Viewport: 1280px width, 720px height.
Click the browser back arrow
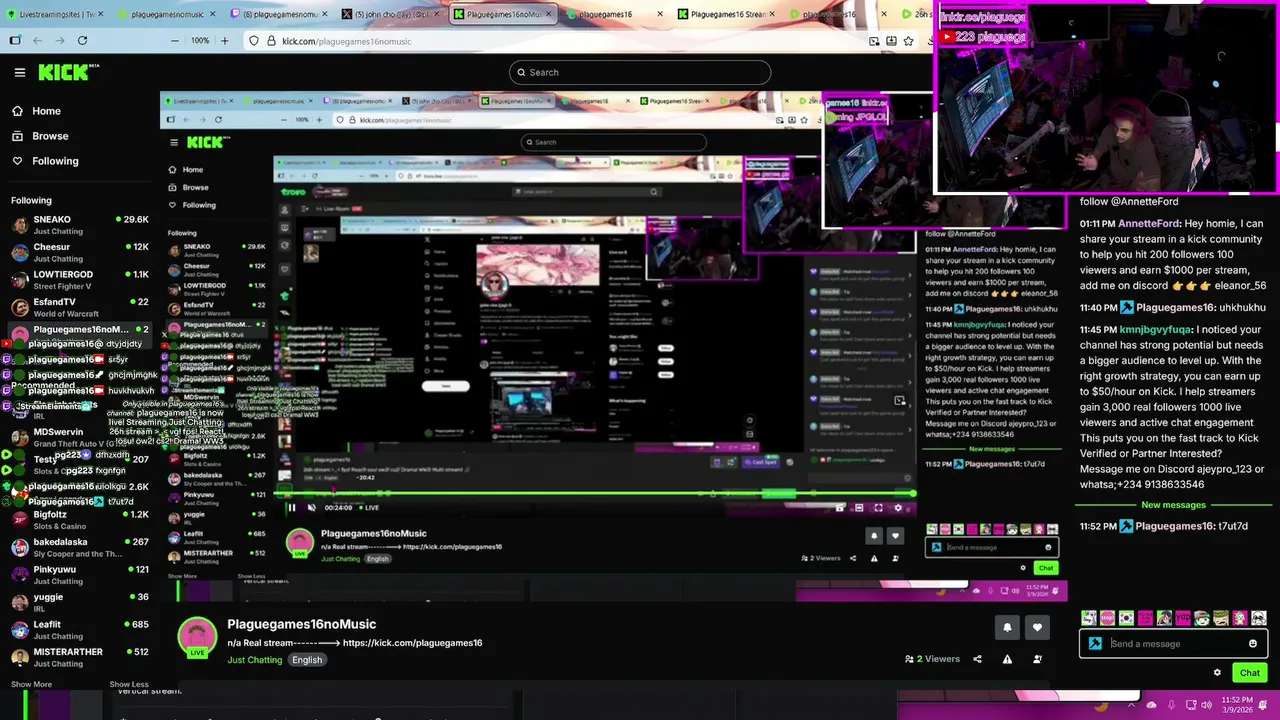coord(37,41)
